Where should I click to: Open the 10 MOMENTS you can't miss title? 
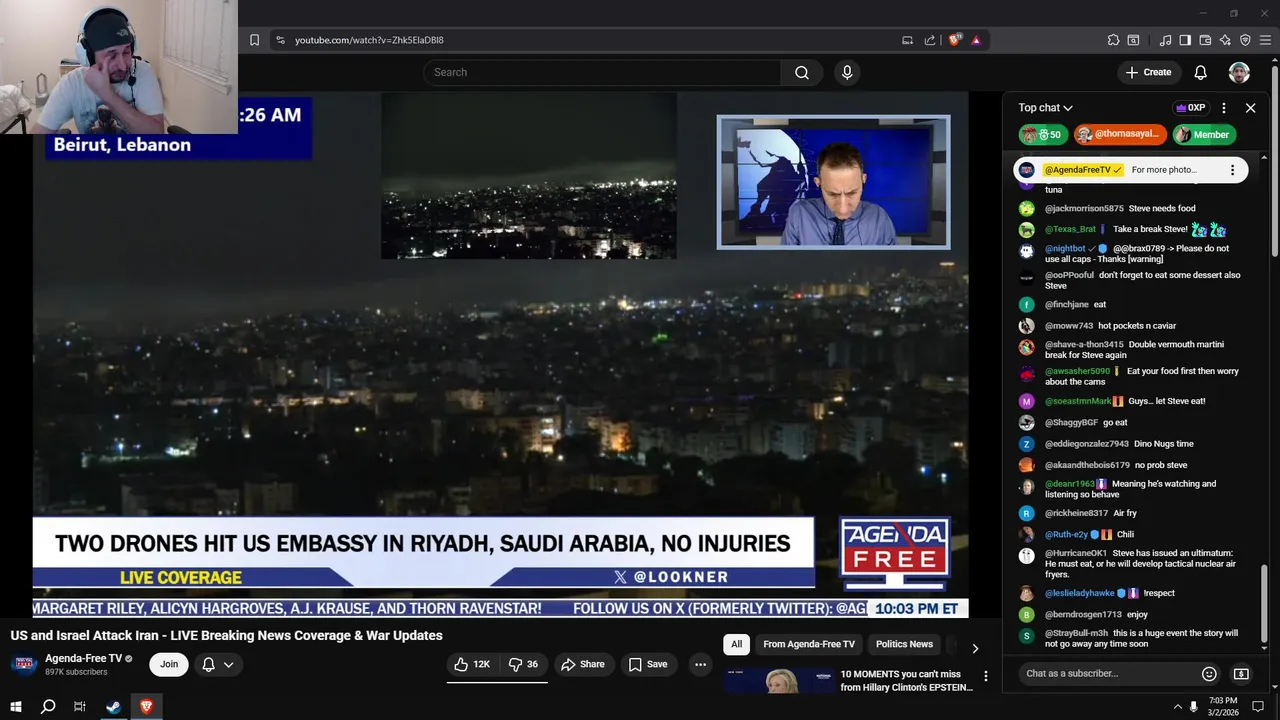tap(906, 681)
